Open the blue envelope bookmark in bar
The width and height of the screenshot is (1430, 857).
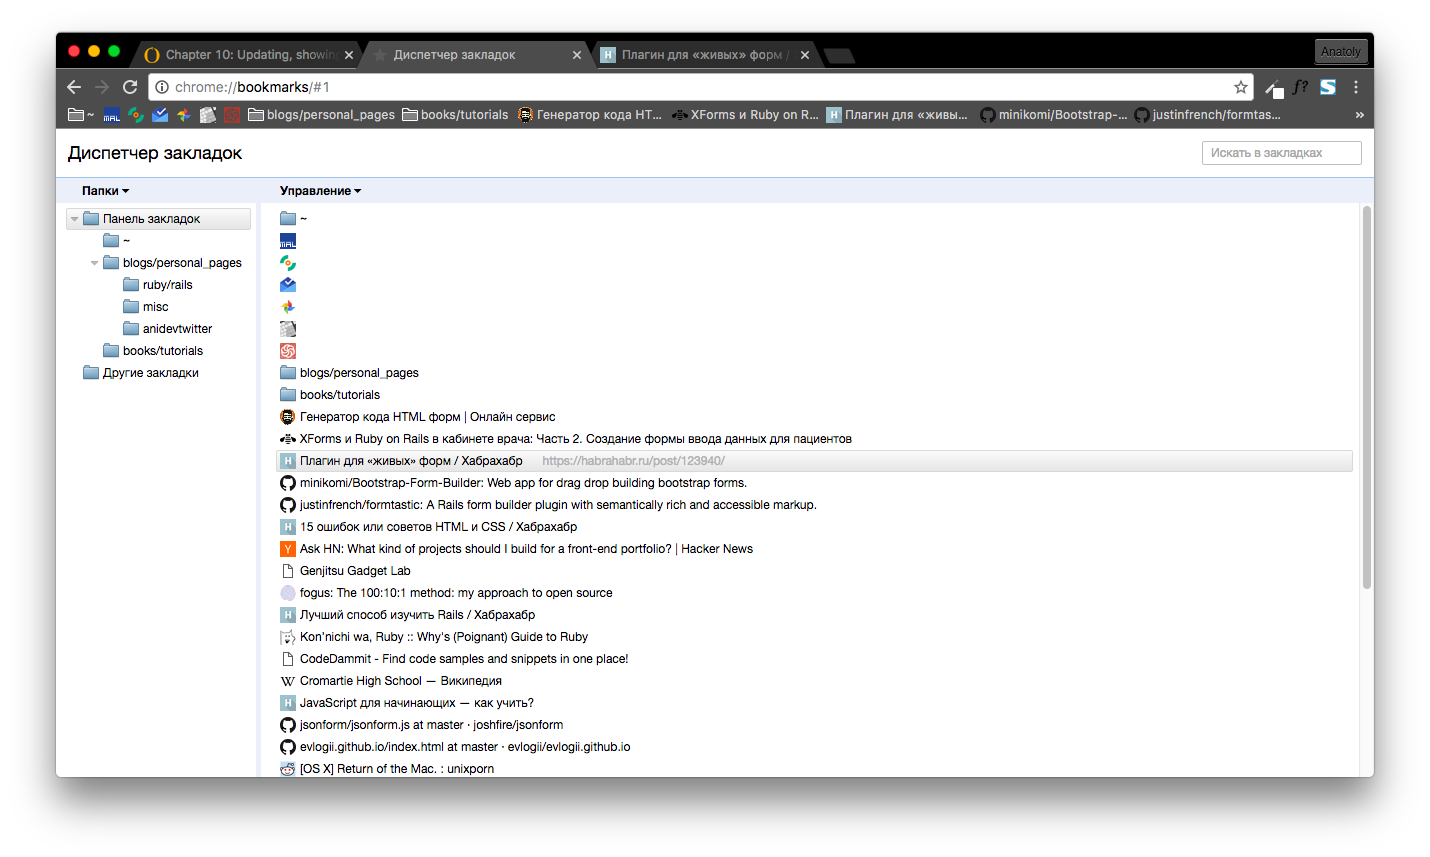[160, 115]
